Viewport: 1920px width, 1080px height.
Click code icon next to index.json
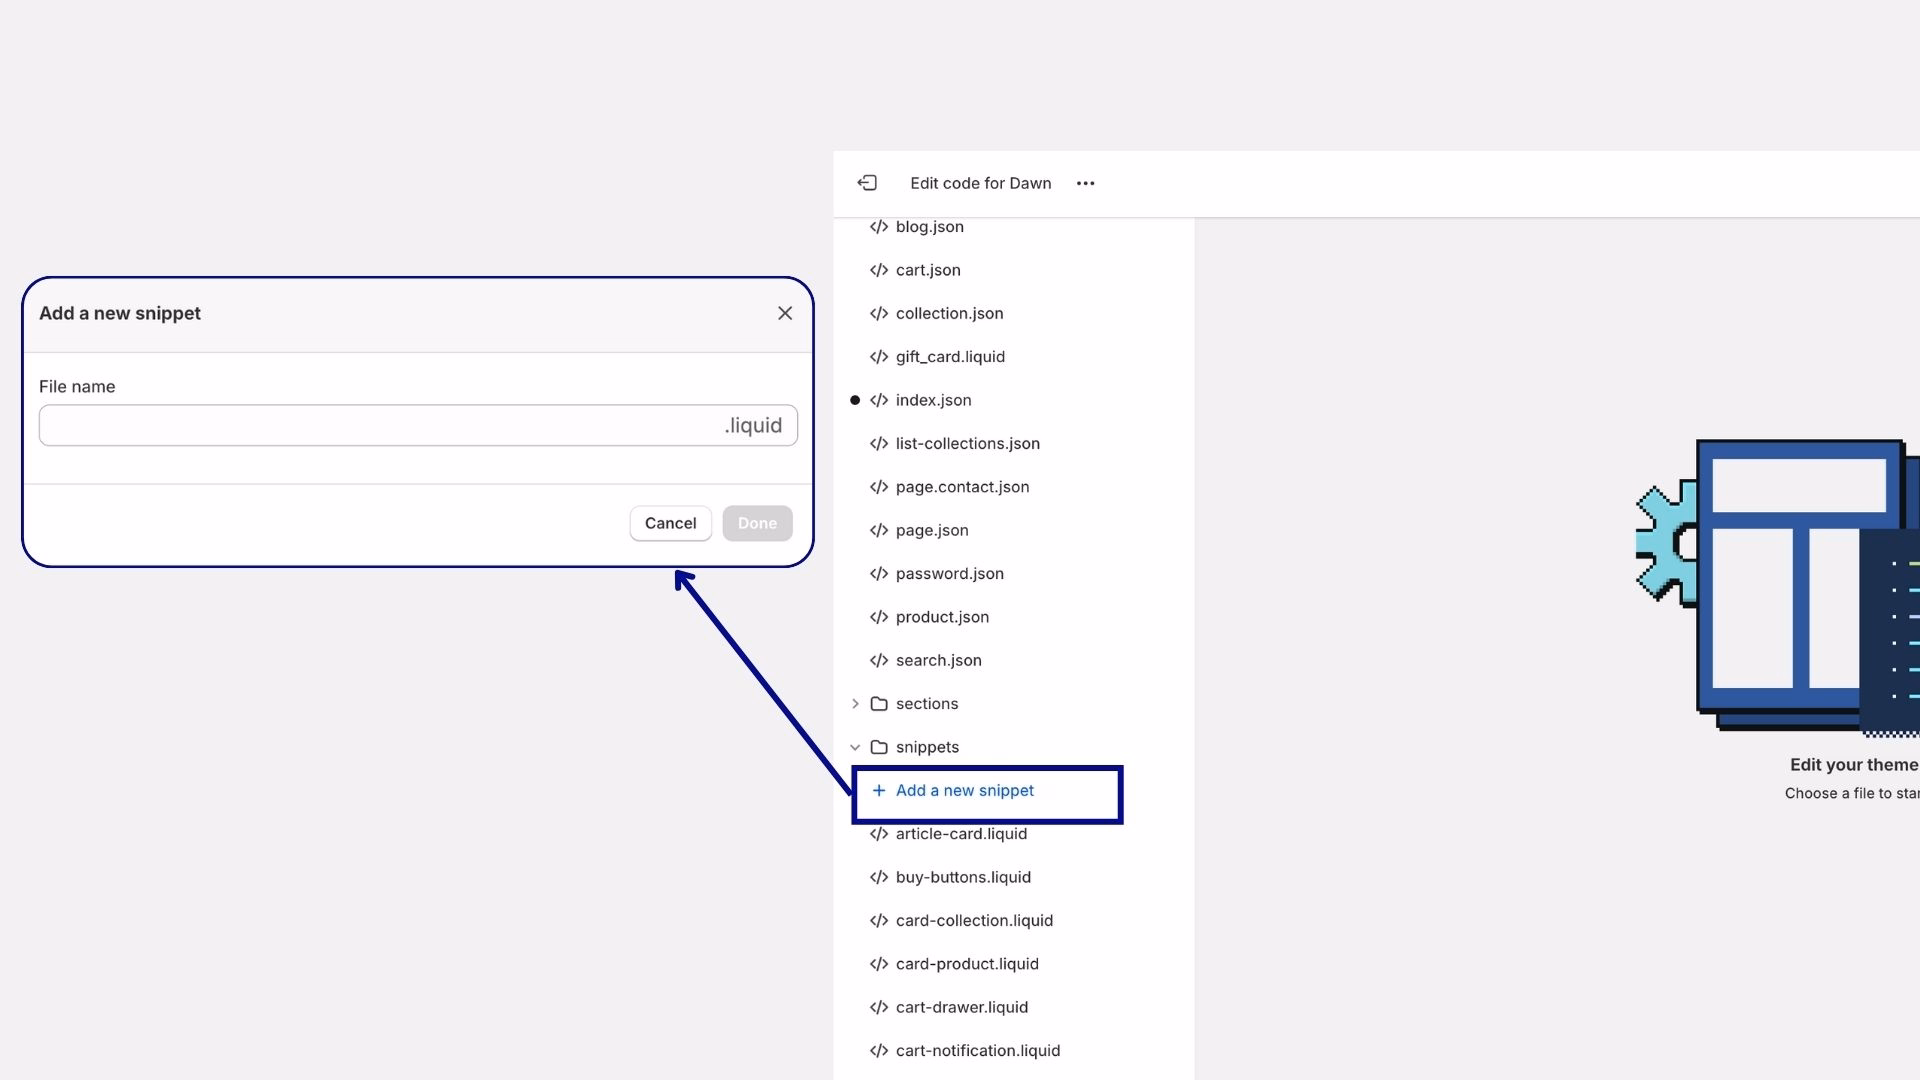pyautogui.click(x=879, y=400)
